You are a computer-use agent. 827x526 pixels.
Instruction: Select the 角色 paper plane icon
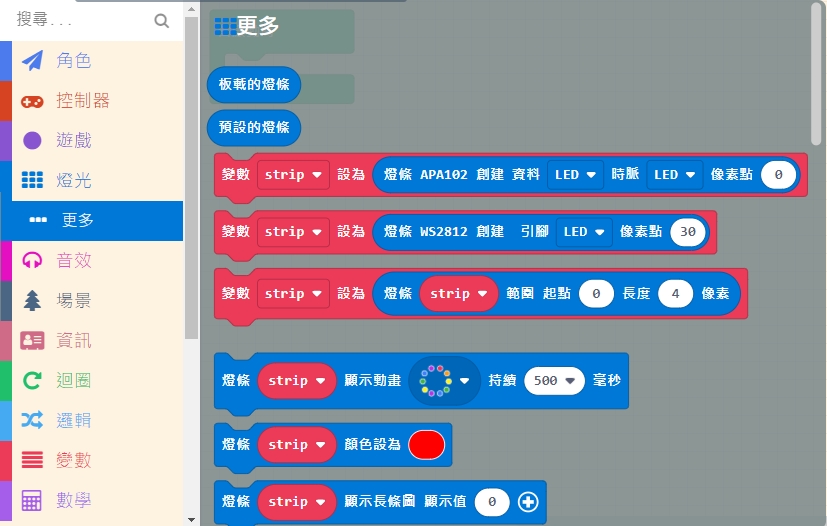(33, 61)
